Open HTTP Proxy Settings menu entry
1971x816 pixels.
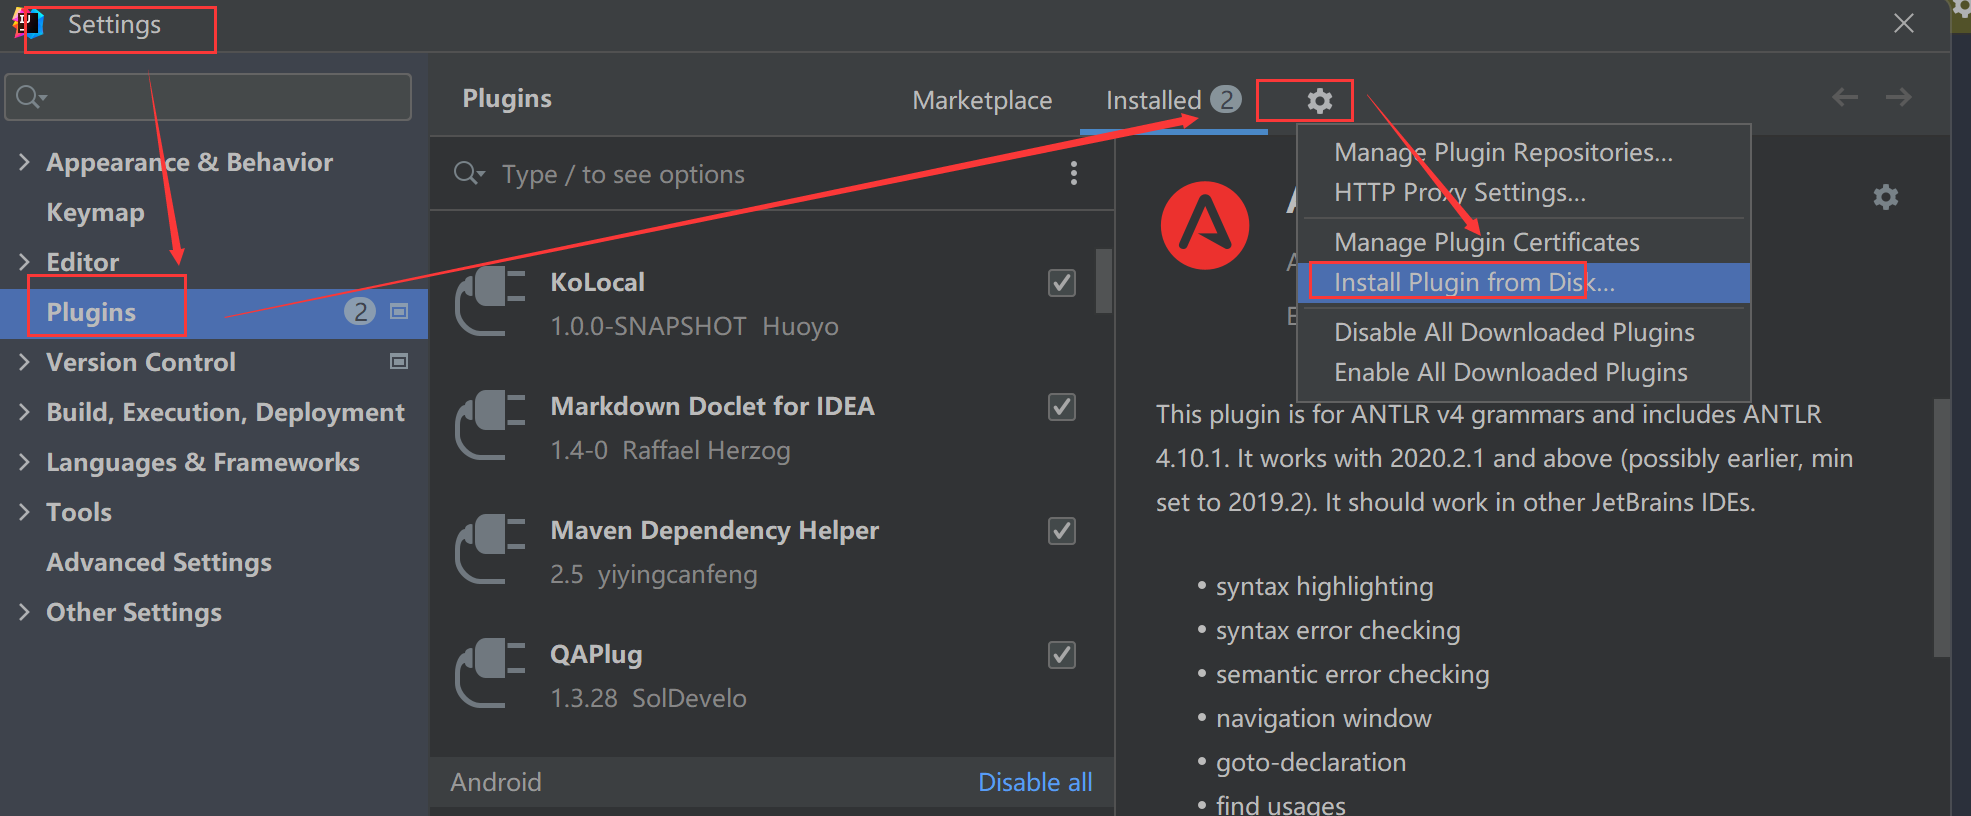[x=1460, y=193]
